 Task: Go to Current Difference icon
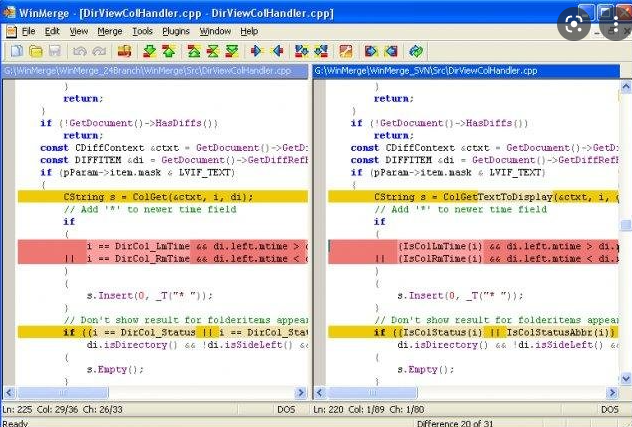coord(212,51)
